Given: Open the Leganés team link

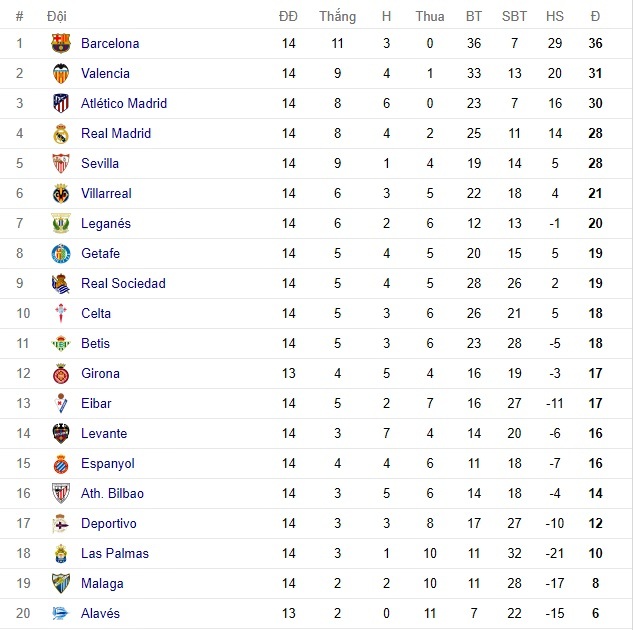Looking at the screenshot, I should point(106,224).
